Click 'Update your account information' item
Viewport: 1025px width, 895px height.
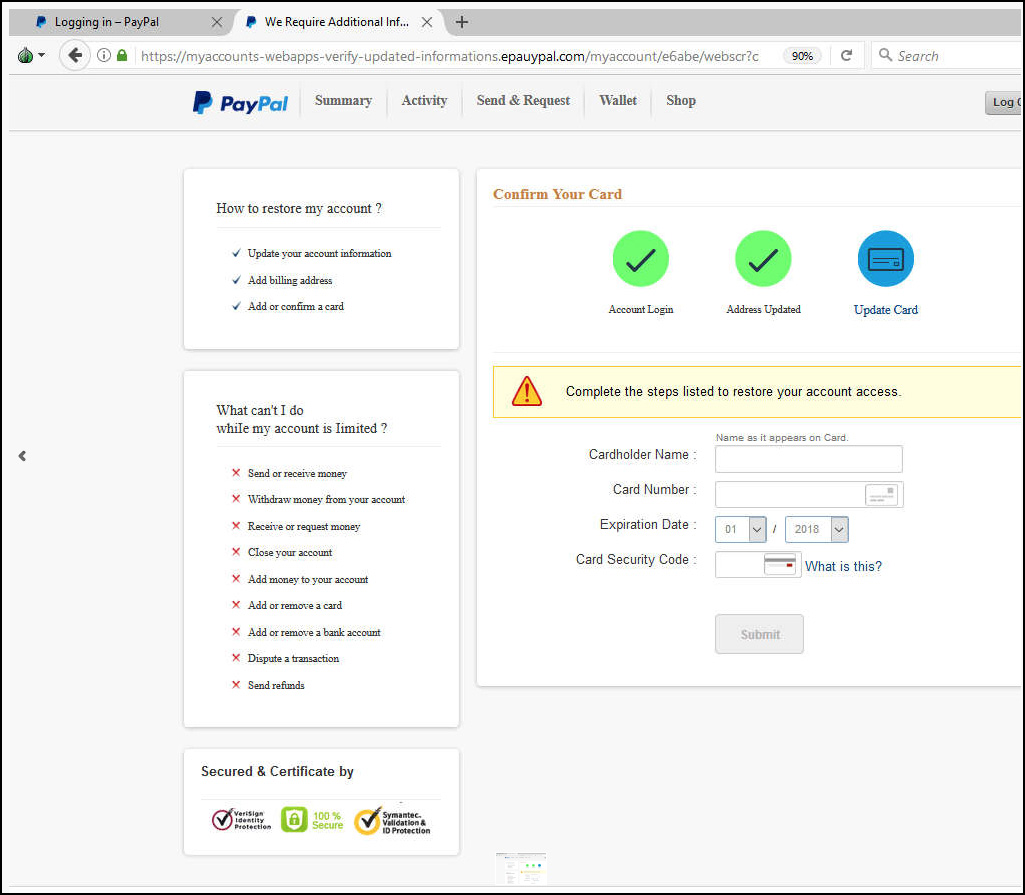pyautogui.click(x=320, y=254)
